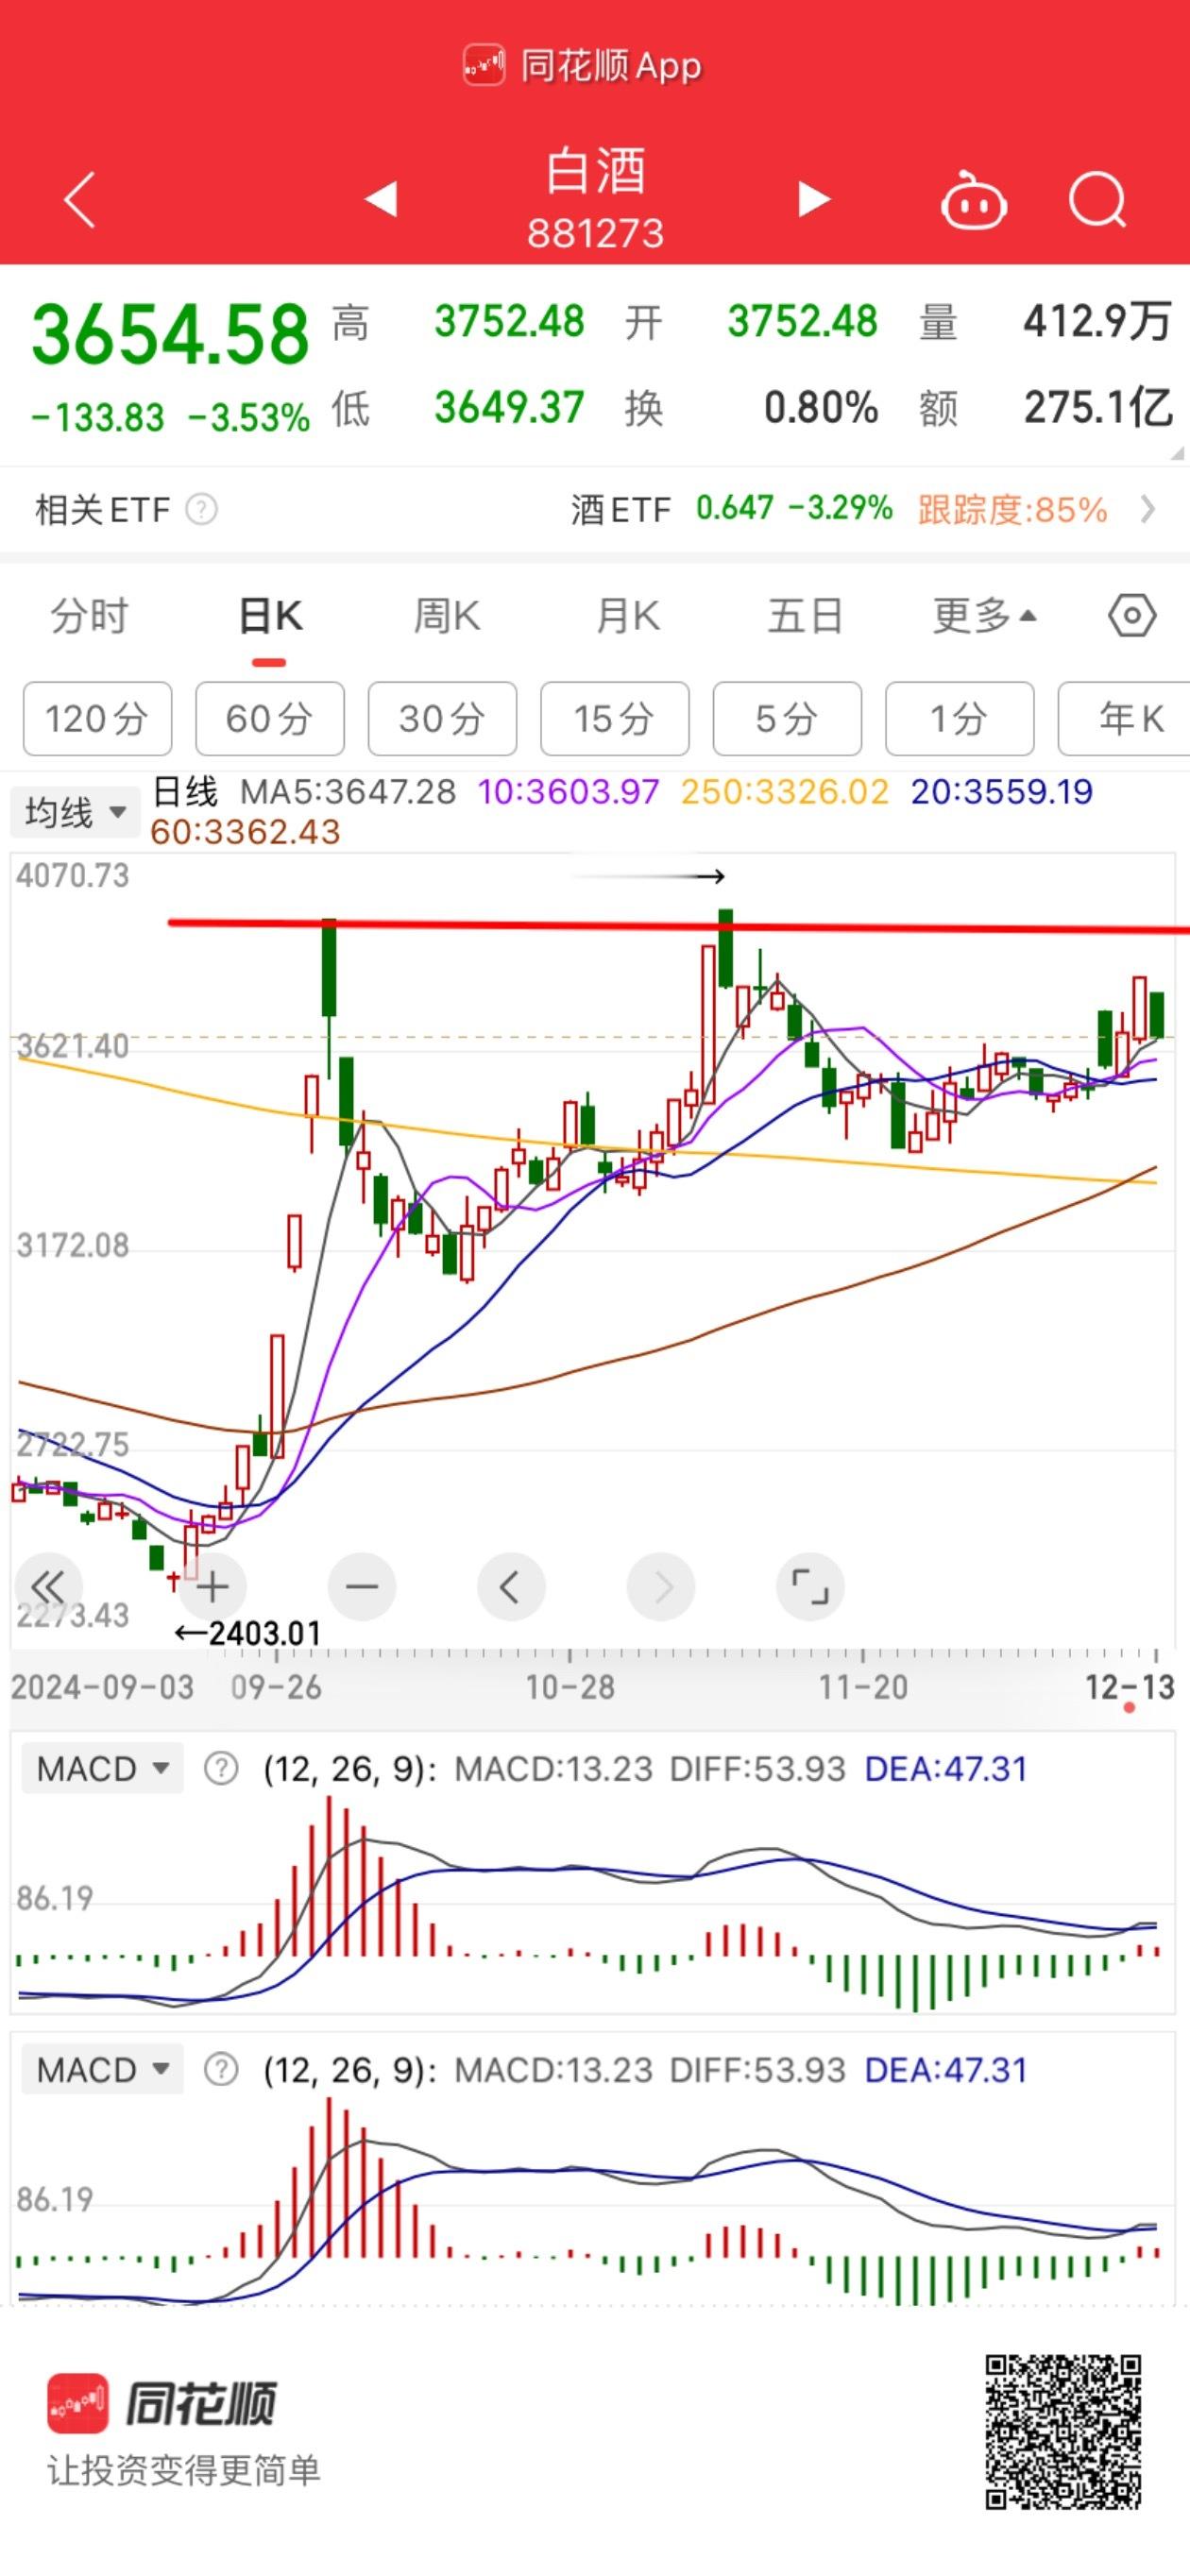Choose the 年K period button
This screenshot has width=1190, height=2576.
coord(1125,718)
